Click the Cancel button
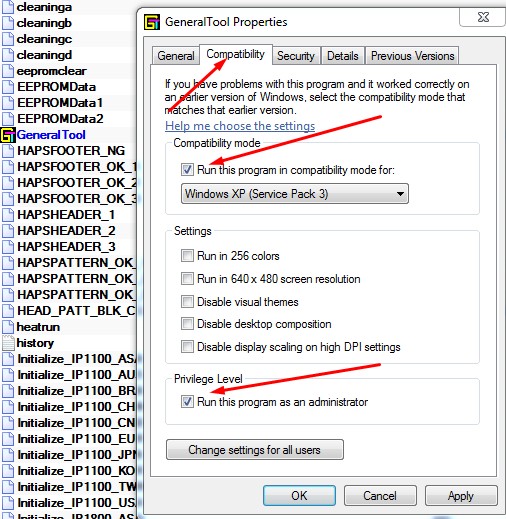Screen dimensions: 506x519 pyautogui.click(x=380, y=496)
